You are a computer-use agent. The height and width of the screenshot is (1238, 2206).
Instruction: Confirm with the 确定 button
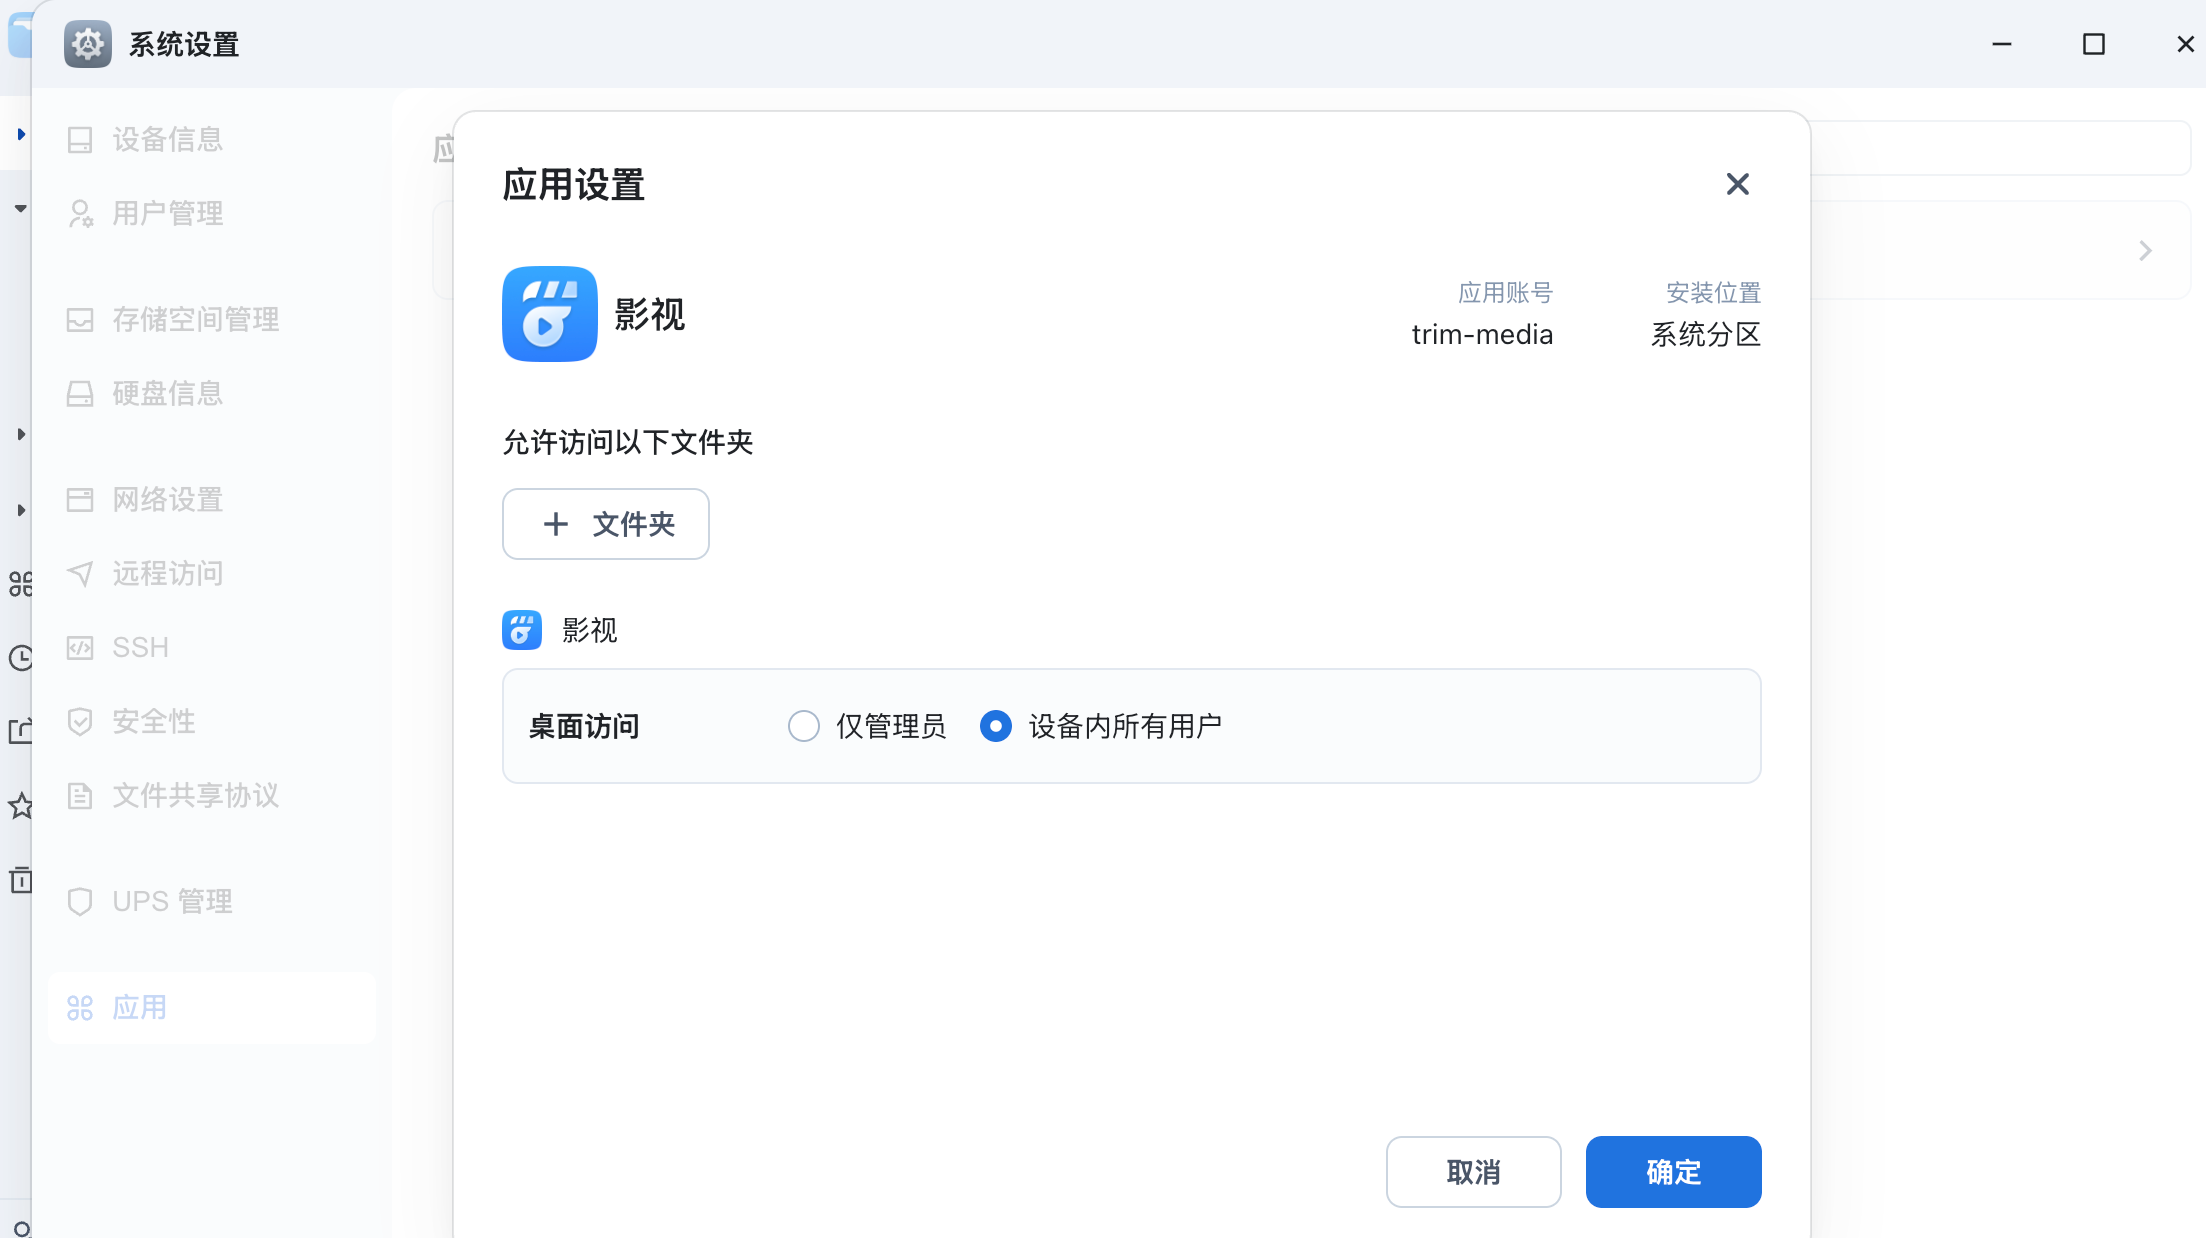point(1673,1172)
